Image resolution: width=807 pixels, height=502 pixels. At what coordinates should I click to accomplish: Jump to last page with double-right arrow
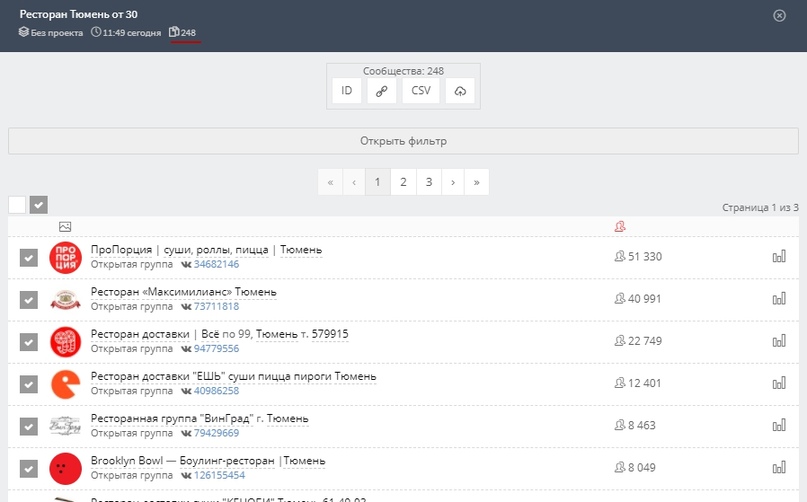(477, 182)
